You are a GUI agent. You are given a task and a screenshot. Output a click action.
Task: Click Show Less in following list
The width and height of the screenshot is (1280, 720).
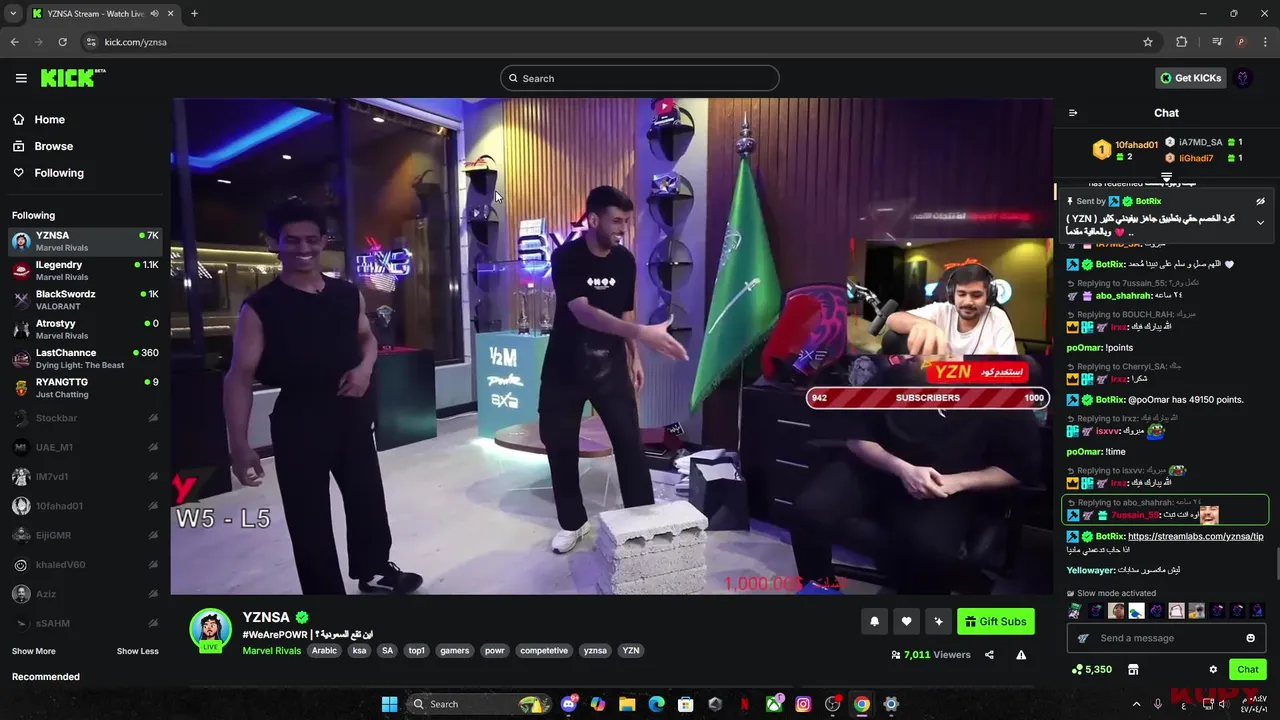click(137, 651)
